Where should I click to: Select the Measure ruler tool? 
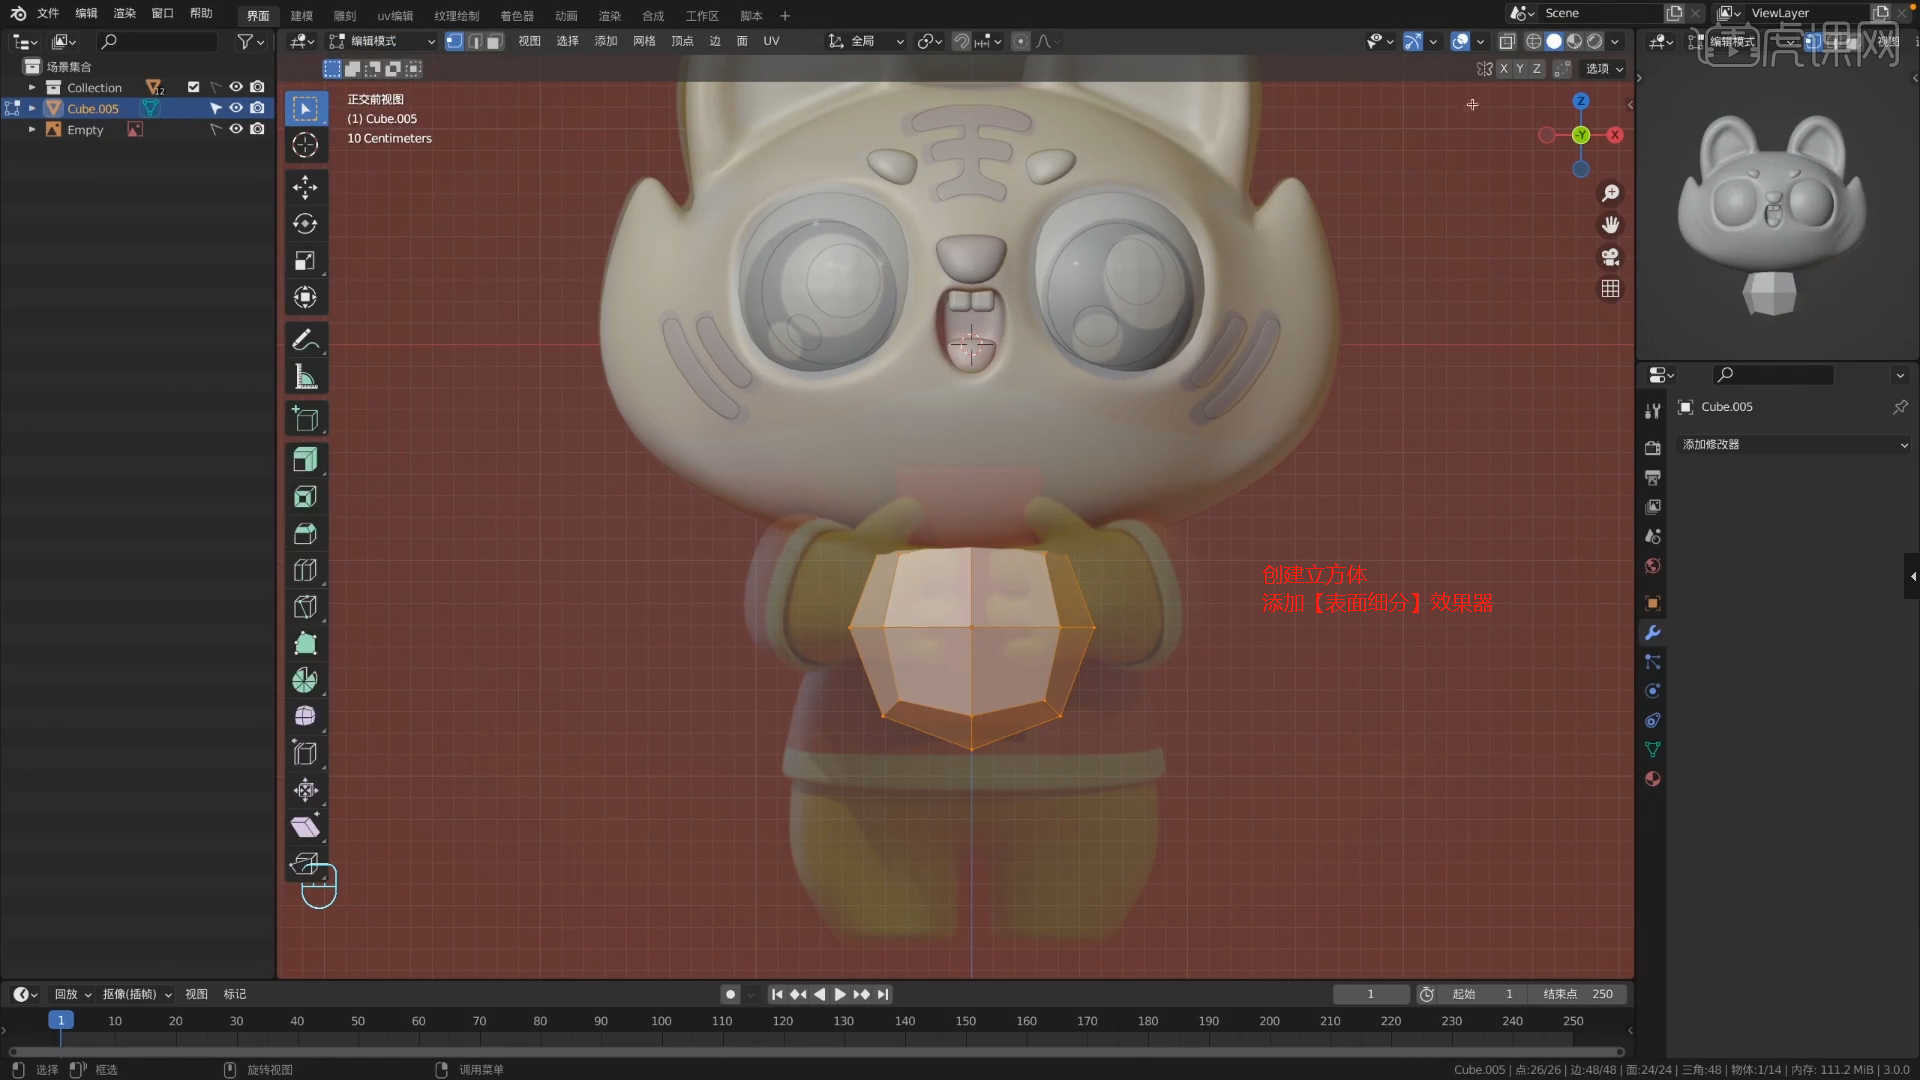tap(305, 377)
